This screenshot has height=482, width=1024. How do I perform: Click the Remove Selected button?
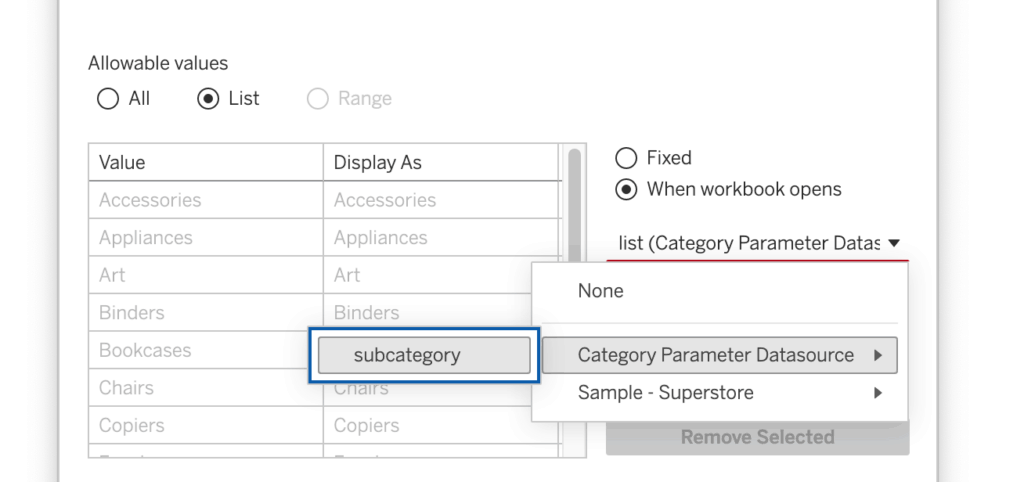[x=757, y=437]
